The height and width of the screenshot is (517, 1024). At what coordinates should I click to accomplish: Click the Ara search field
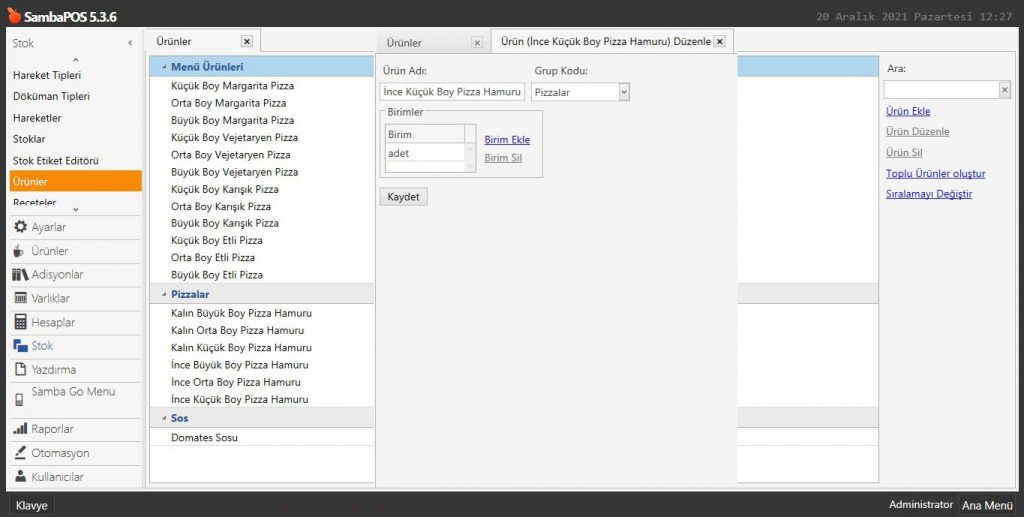click(941, 90)
